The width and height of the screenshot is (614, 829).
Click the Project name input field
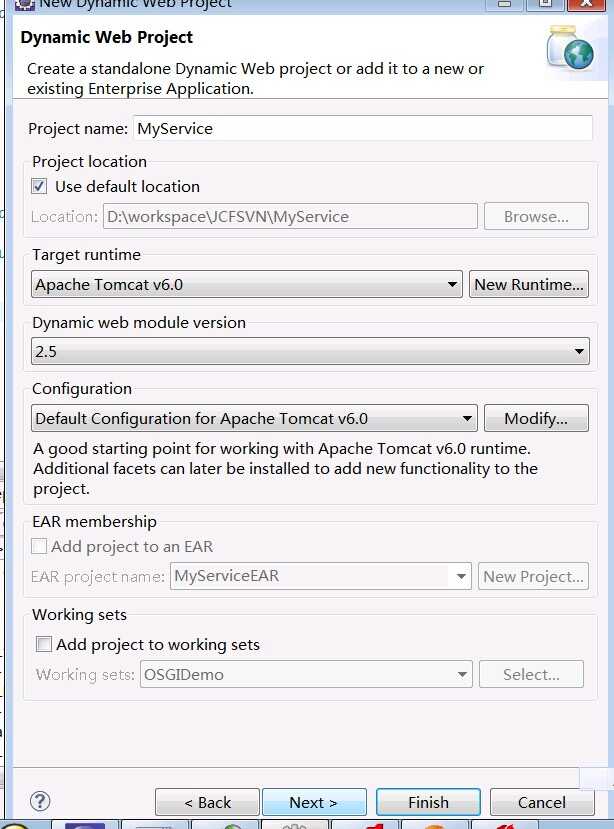[x=362, y=128]
